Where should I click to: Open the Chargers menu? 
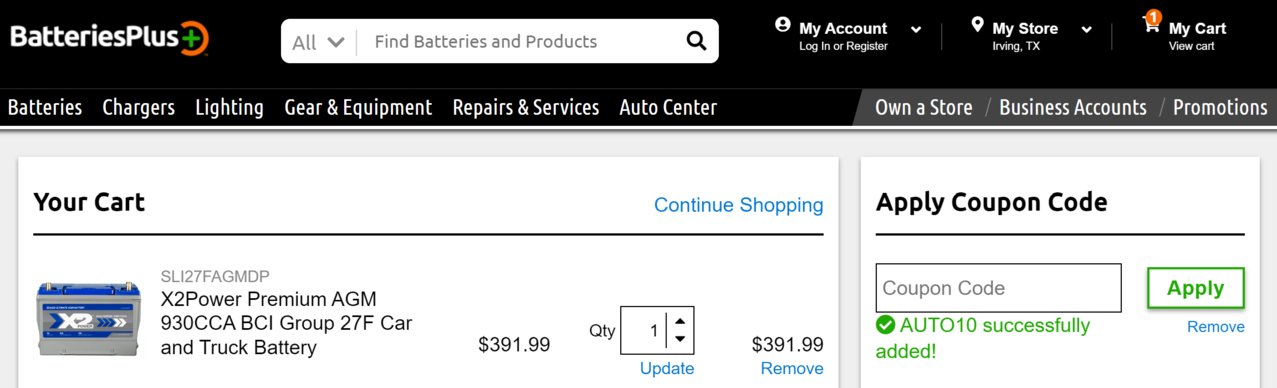138,107
